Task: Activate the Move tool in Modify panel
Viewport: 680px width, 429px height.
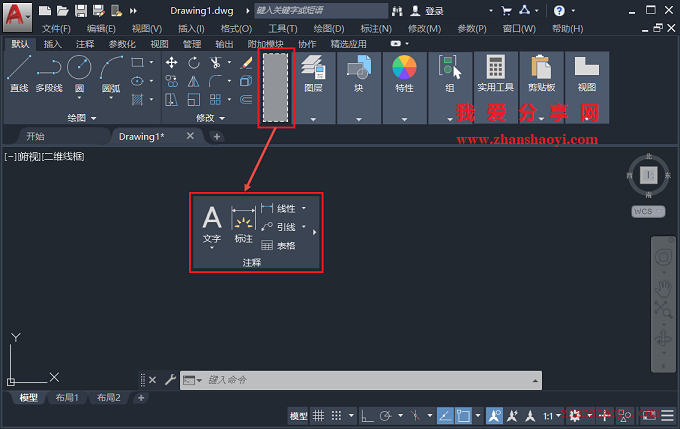Action: (x=171, y=63)
